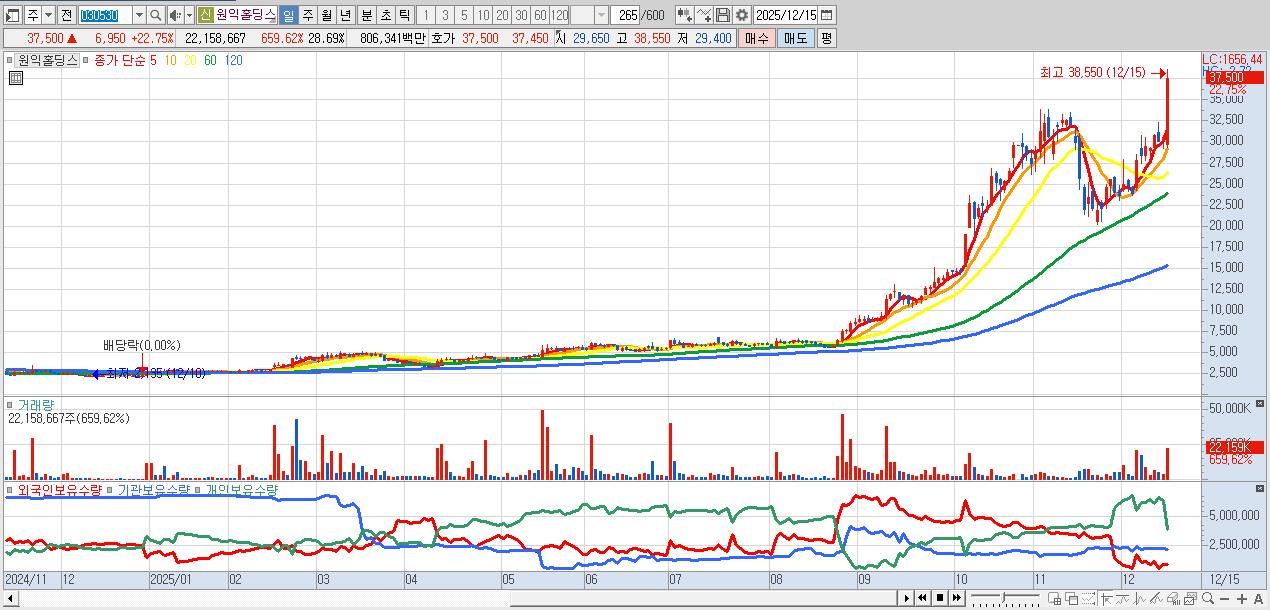The image size is (1270, 610).
Task: Click the candle count field showing 265
Action: [625, 15]
